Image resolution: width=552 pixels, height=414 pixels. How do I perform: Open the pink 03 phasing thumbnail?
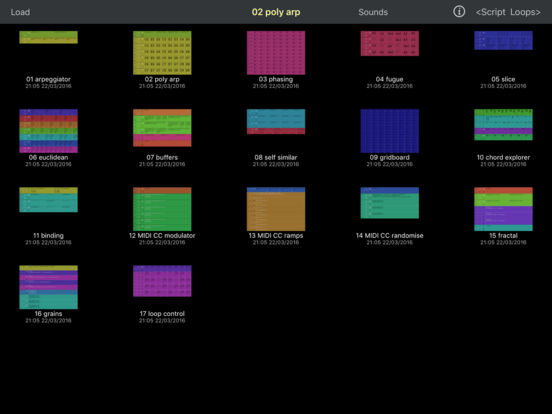(x=276, y=53)
